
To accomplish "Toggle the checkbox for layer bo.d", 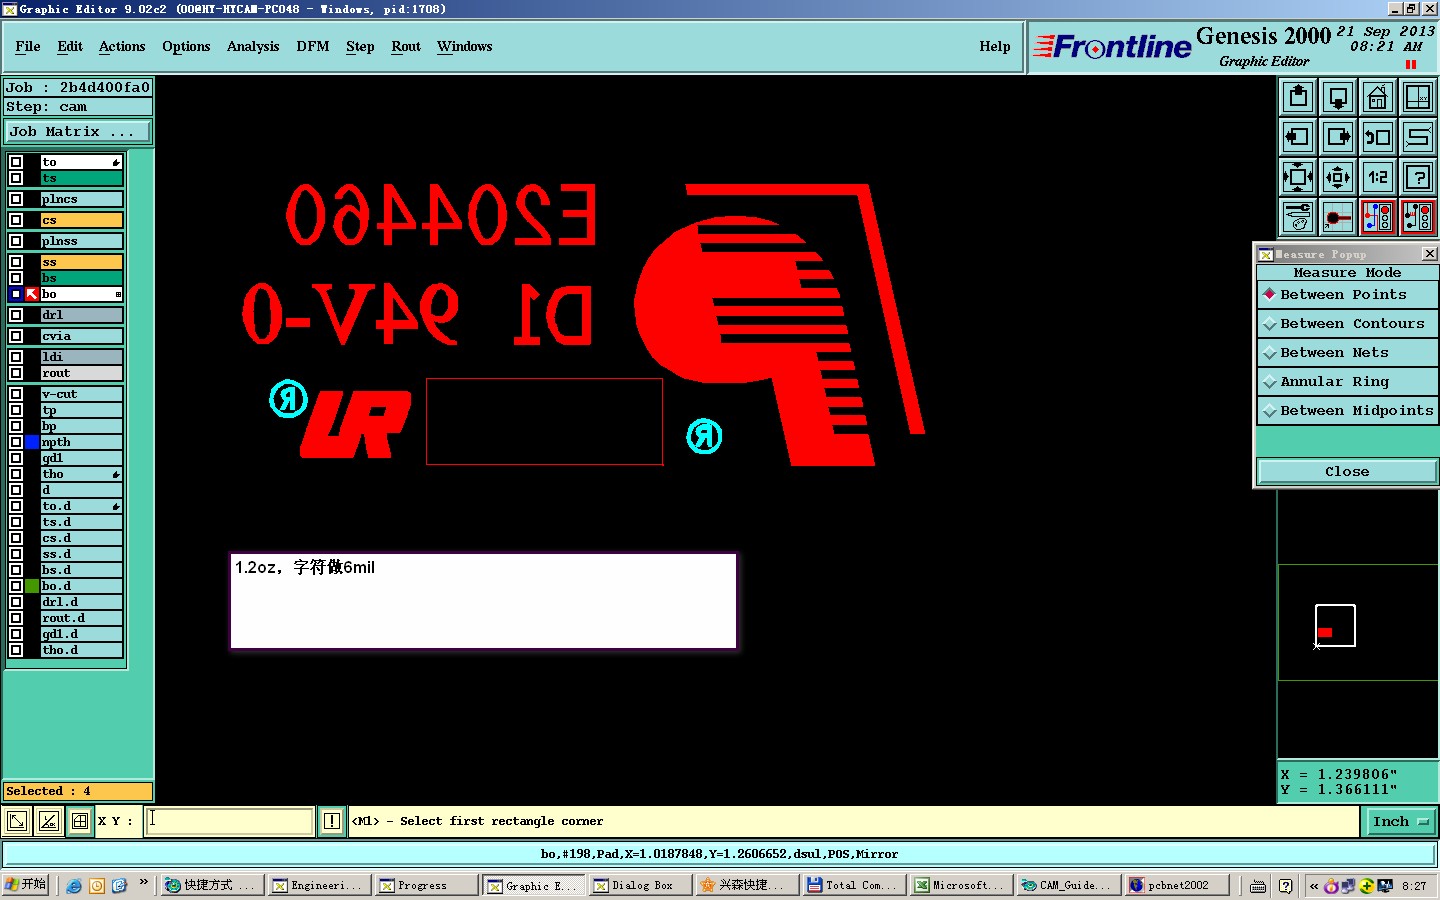I will pyautogui.click(x=16, y=586).
